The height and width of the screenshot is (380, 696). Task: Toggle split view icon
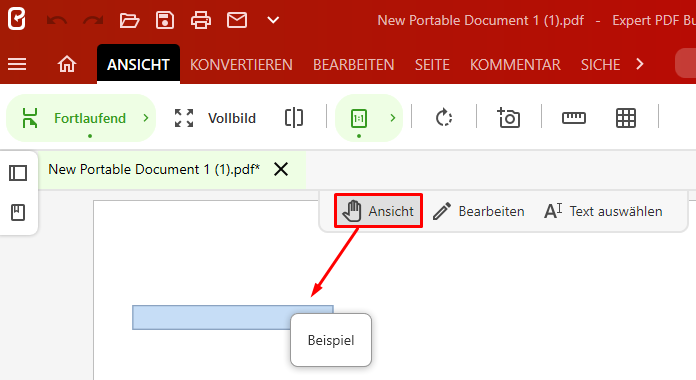click(294, 118)
